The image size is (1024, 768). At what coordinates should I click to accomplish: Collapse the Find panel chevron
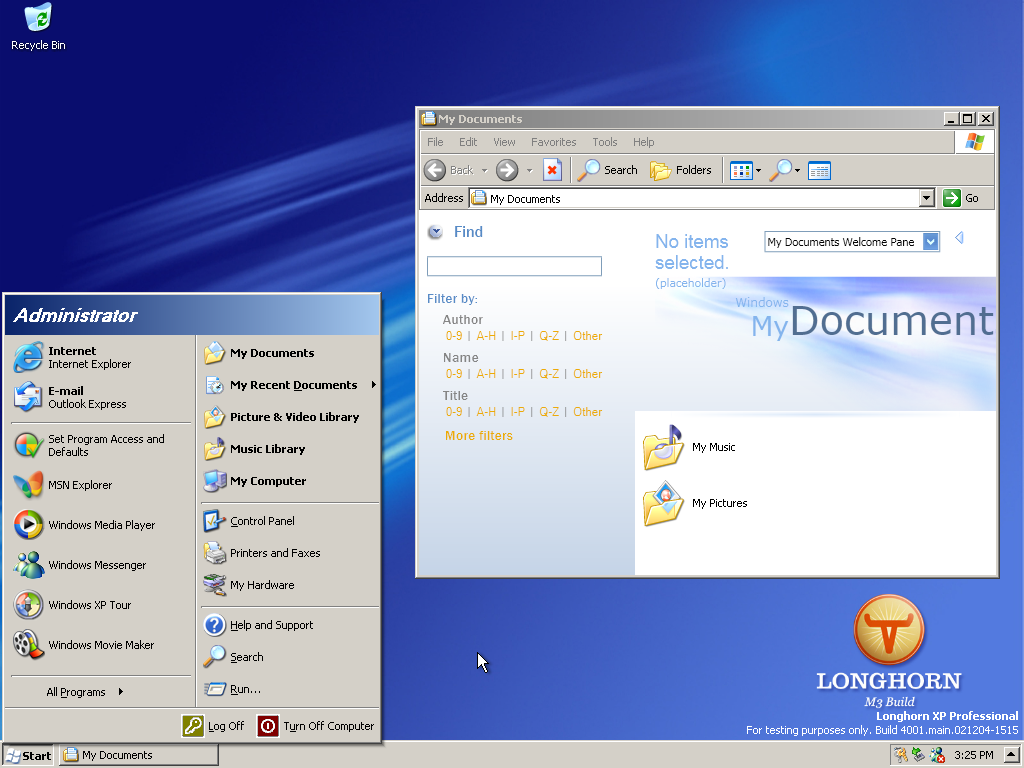(435, 233)
